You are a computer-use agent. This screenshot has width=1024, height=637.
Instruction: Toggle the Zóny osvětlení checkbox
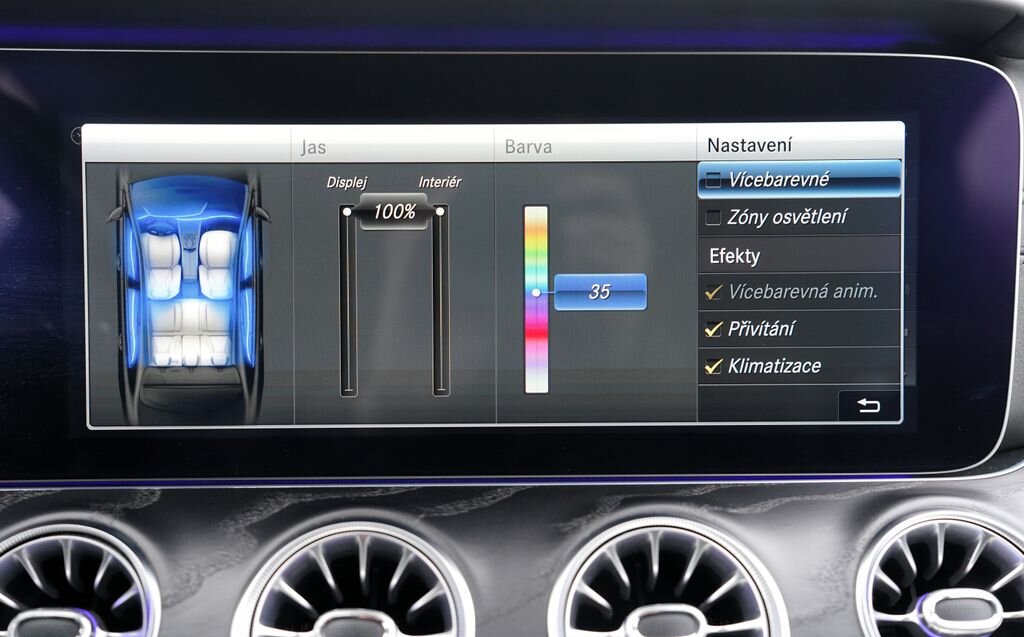pos(713,217)
